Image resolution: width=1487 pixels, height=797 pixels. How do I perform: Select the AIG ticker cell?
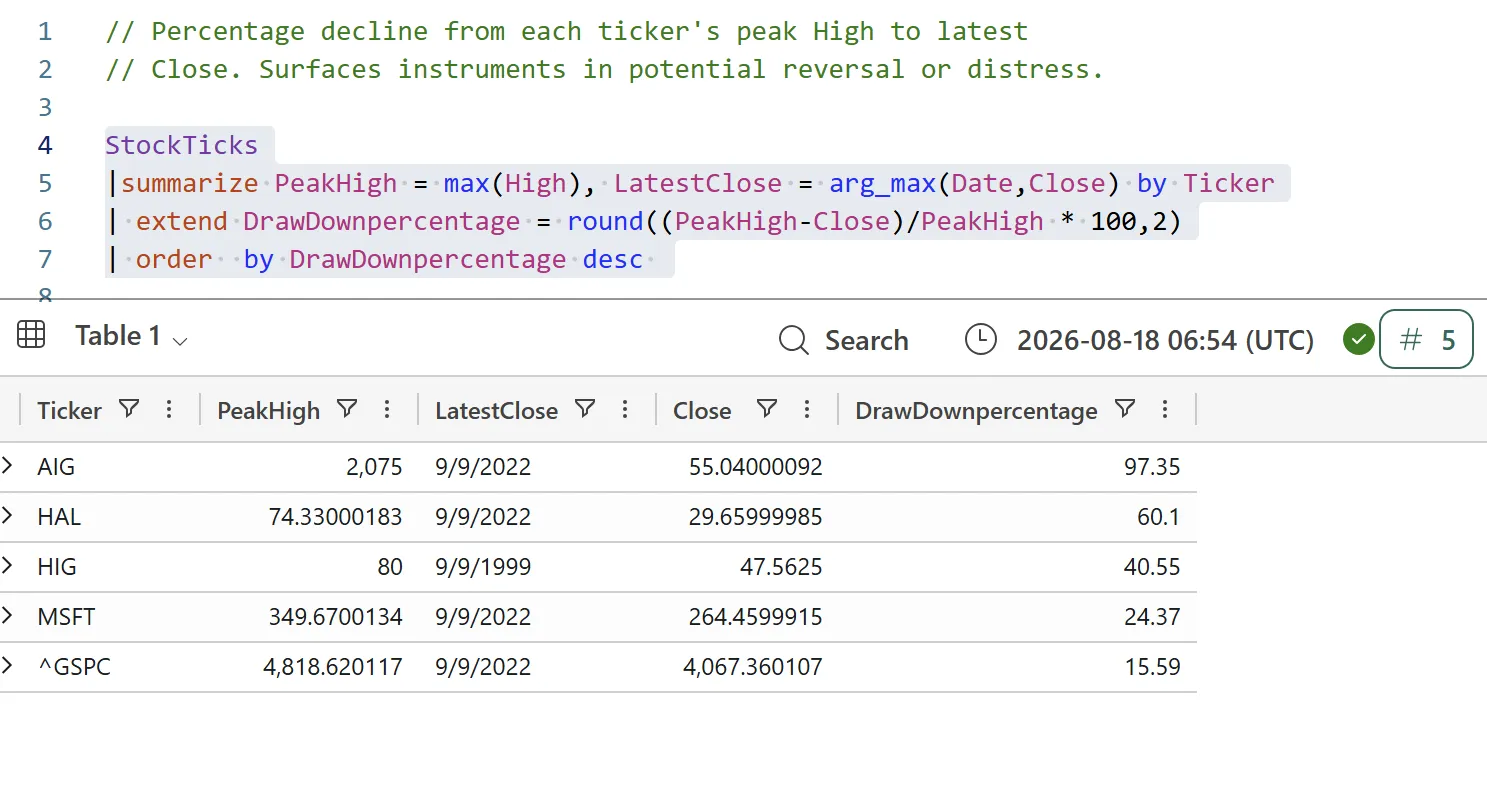(56, 467)
